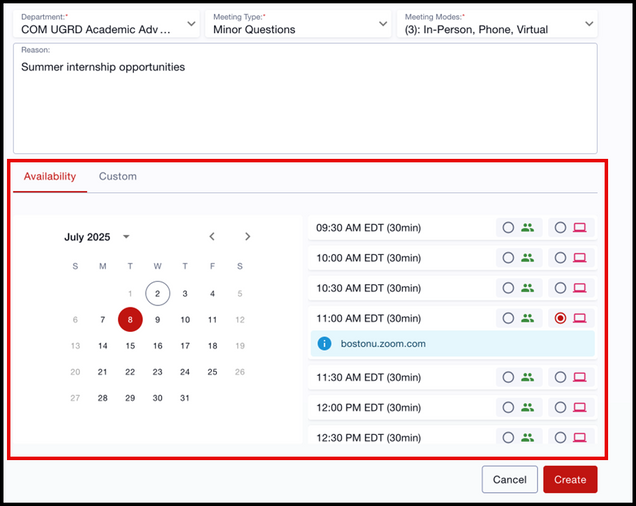Select virtual radio for 10:00 AM slot
This screenshot has height=506, width=636.
coord(561,258)
